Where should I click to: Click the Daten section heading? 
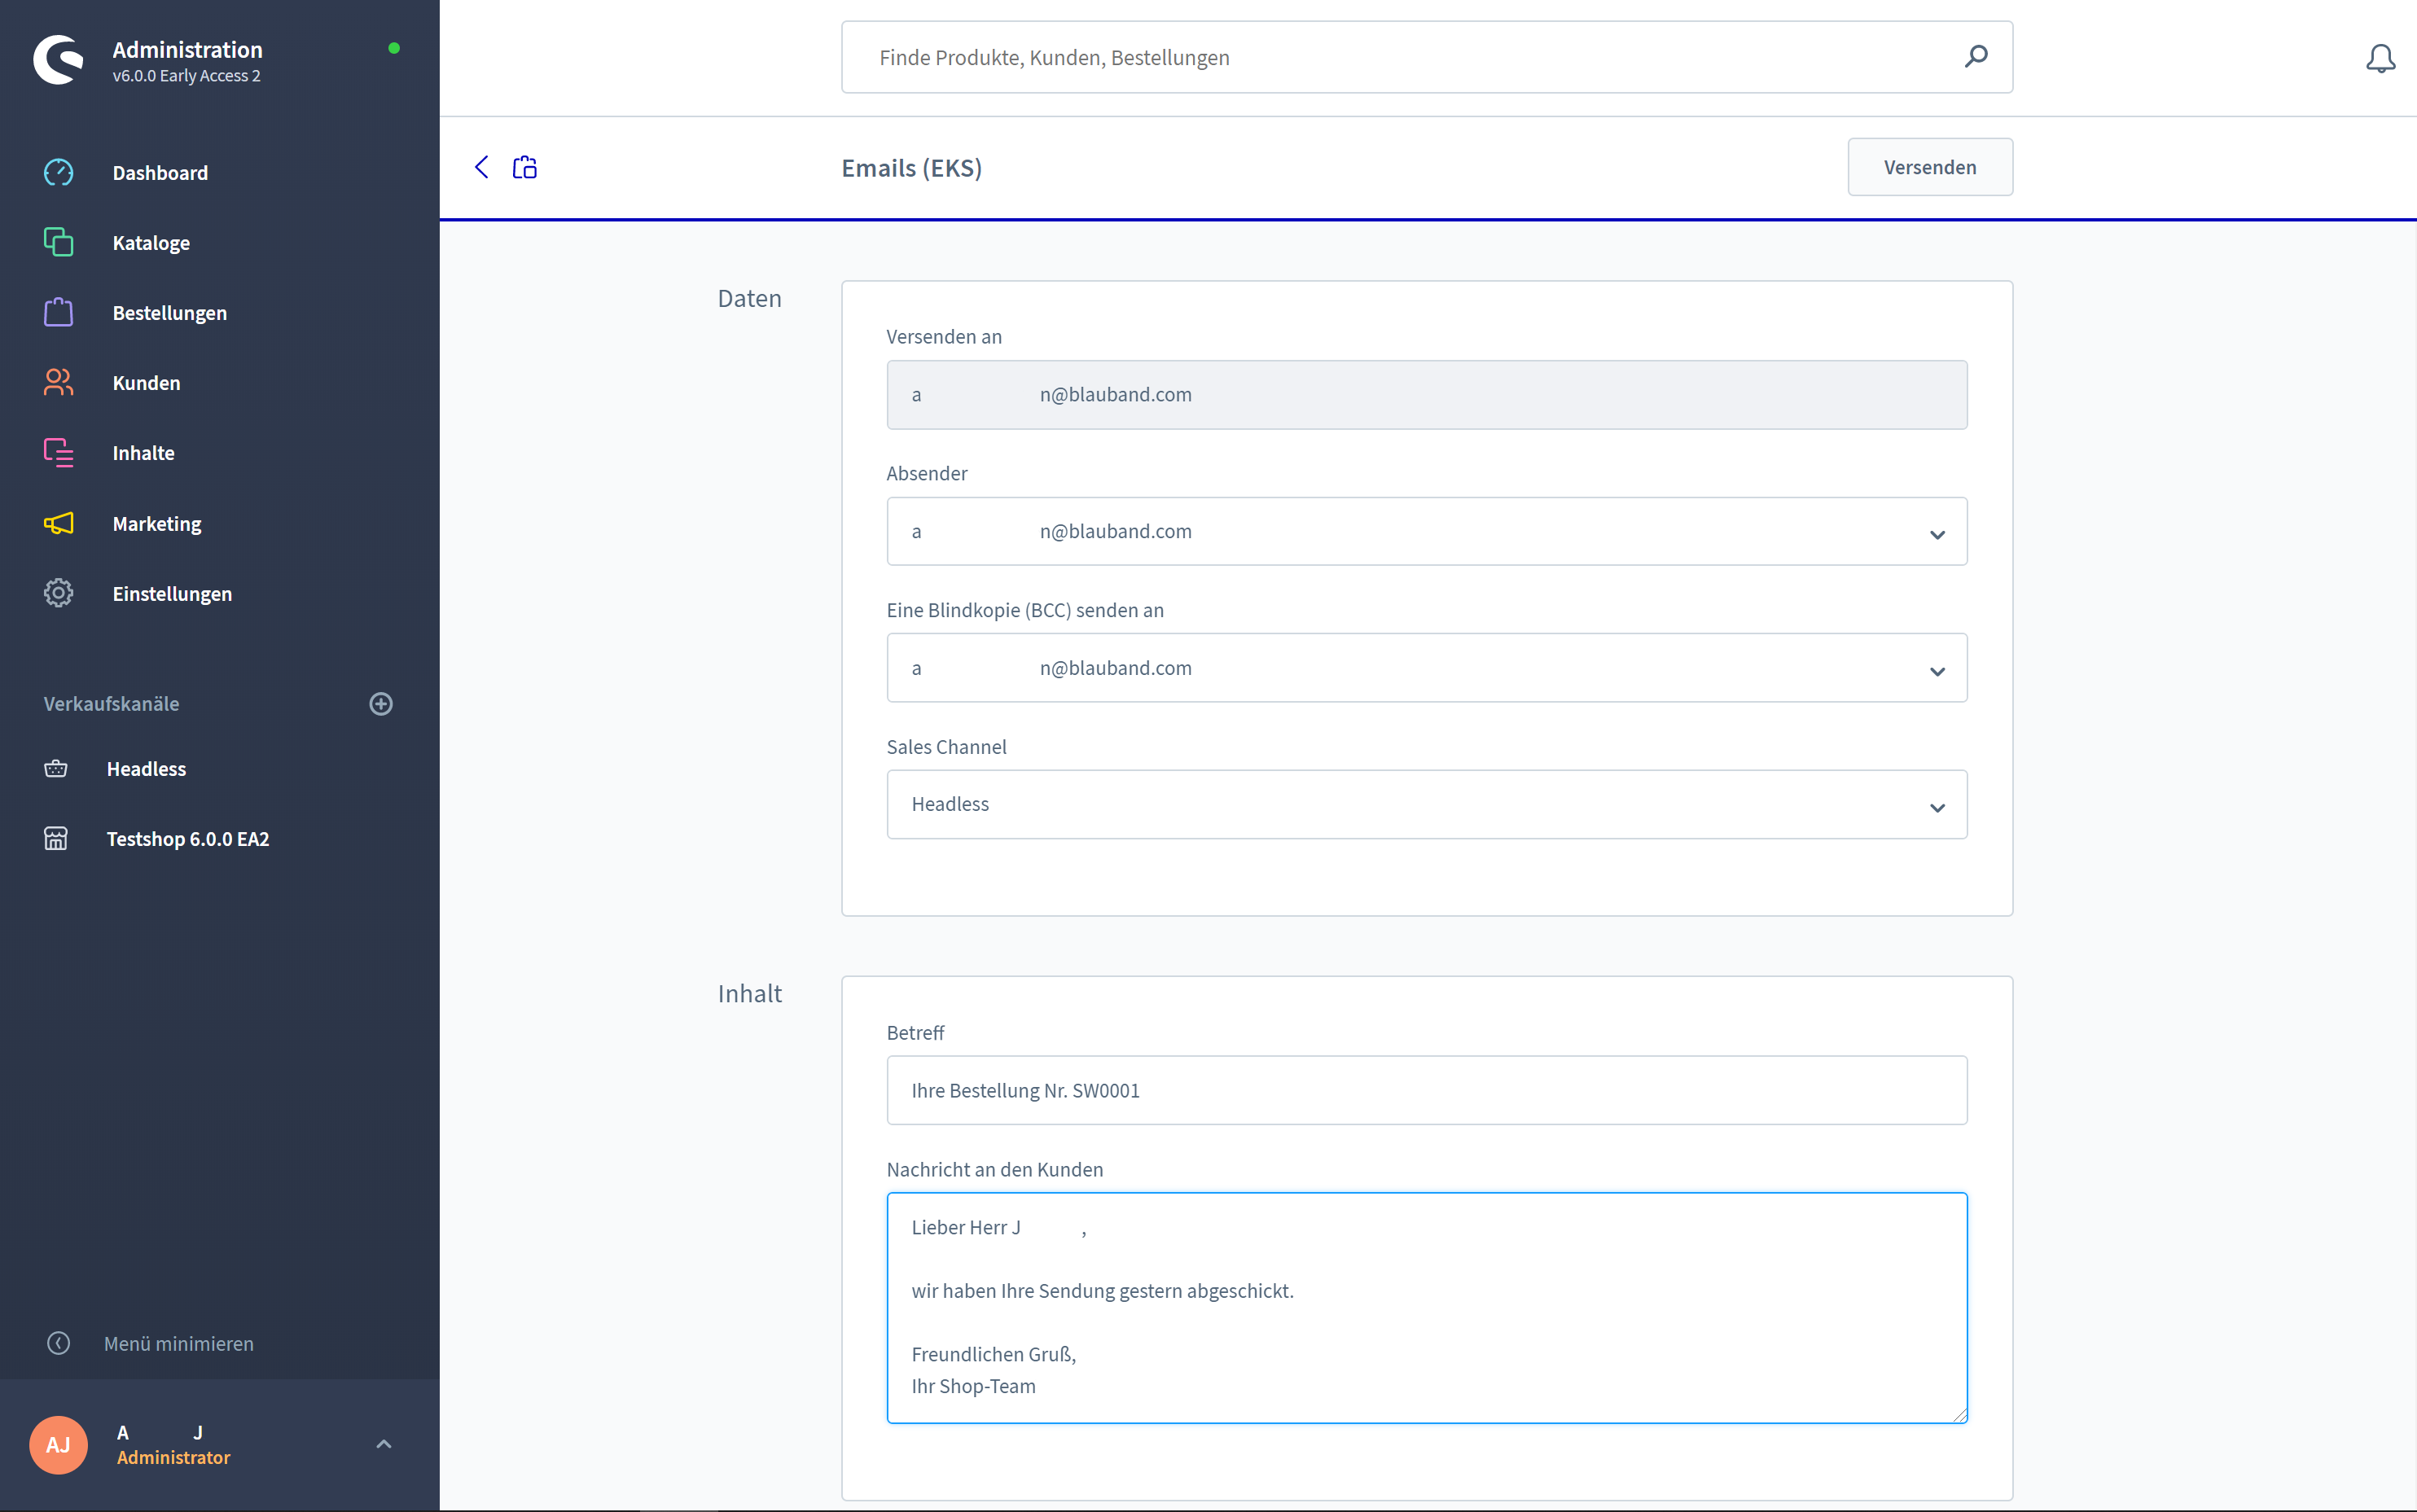click(749, 298)
